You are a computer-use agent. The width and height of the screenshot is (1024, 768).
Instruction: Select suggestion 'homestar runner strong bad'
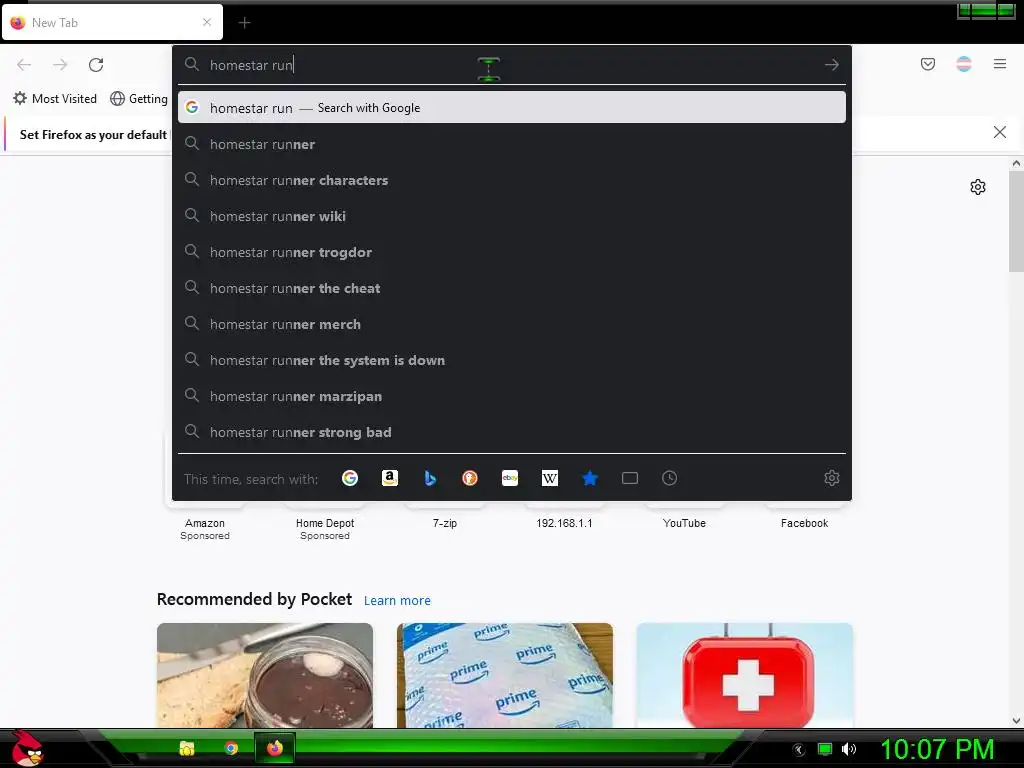click(x=511, y=432)
